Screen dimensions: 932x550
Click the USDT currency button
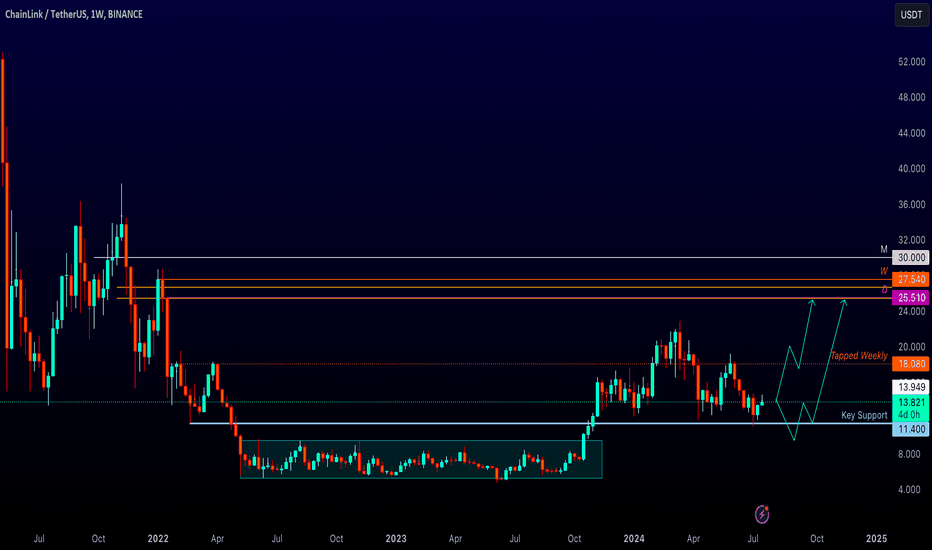(911, 15)
